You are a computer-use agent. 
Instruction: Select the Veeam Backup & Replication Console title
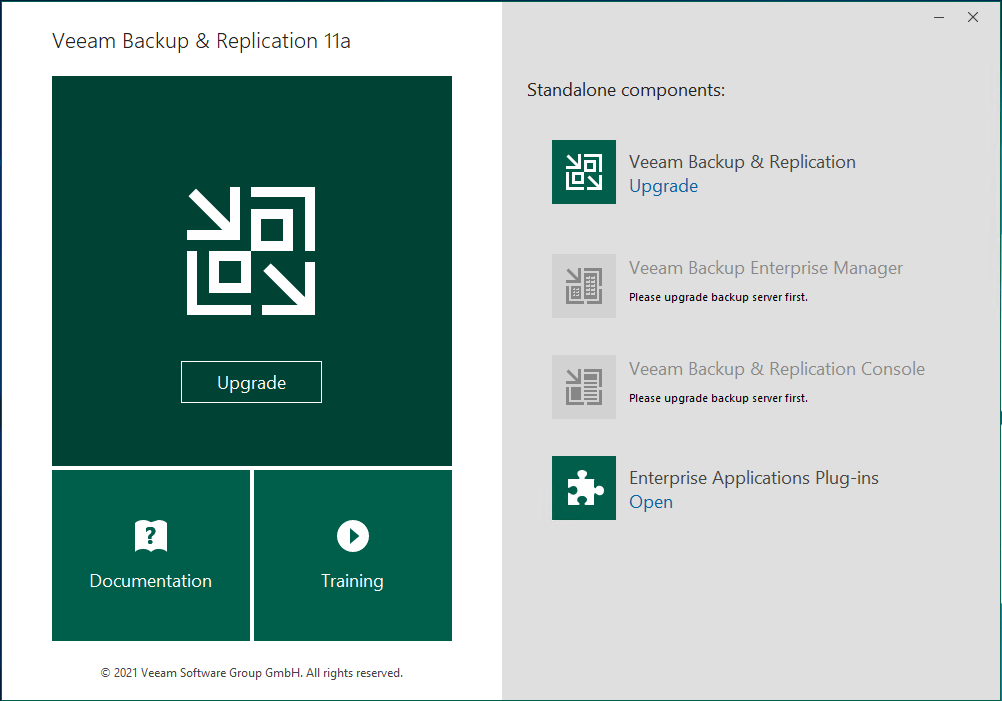coord(776,369)
